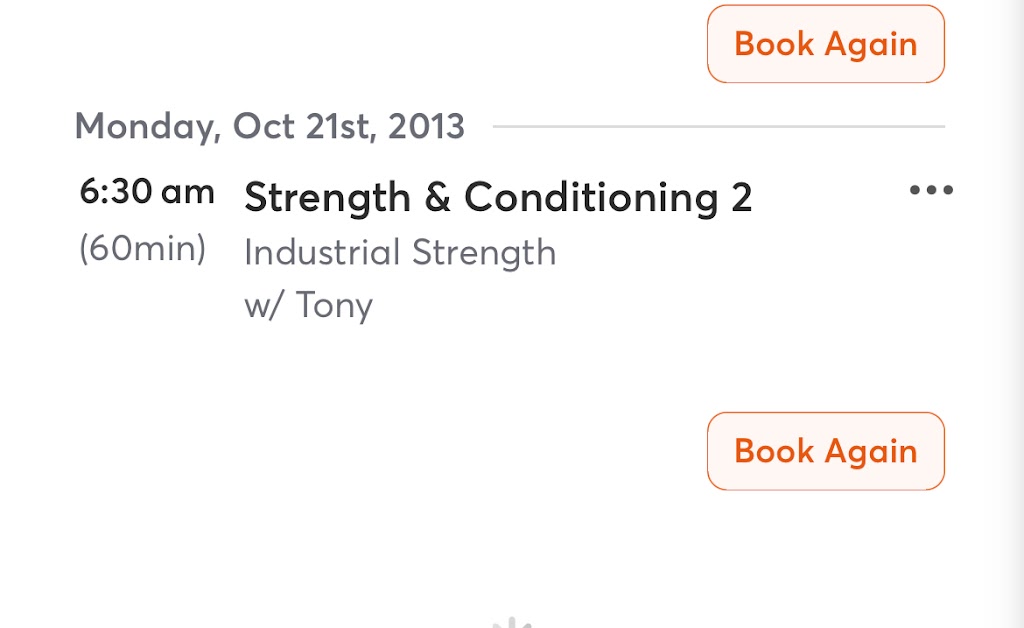Click the loading spinner at the bottom

[x=513, y=623]
